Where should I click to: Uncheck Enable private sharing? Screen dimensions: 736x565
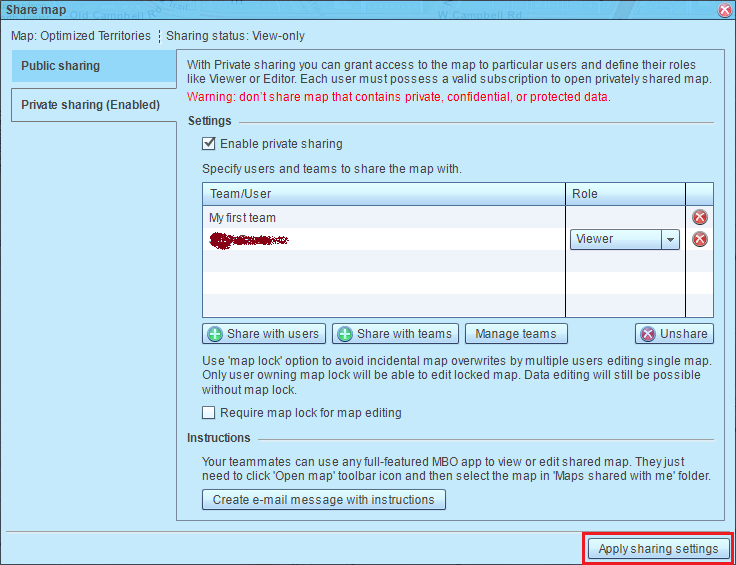click(x=209, y=144)
